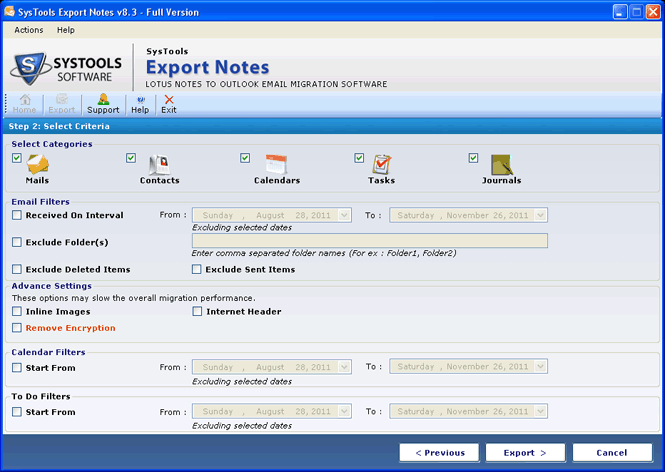
Task: Tick the Exclude Folder(s) checkbox
Action: point(17,242)
